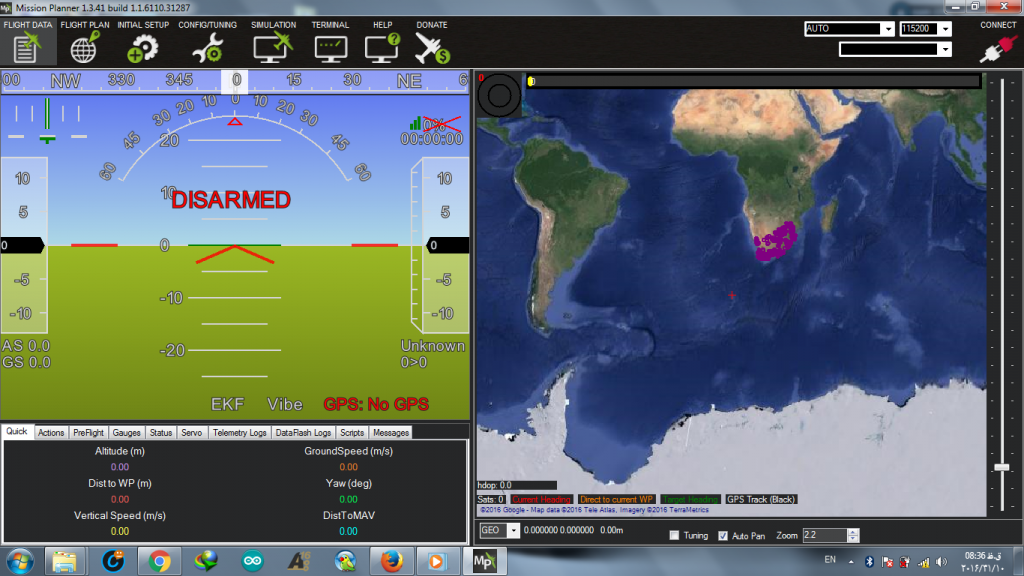Open Initial Setup gear icon
1024x576 pixels.
(142, 48)
